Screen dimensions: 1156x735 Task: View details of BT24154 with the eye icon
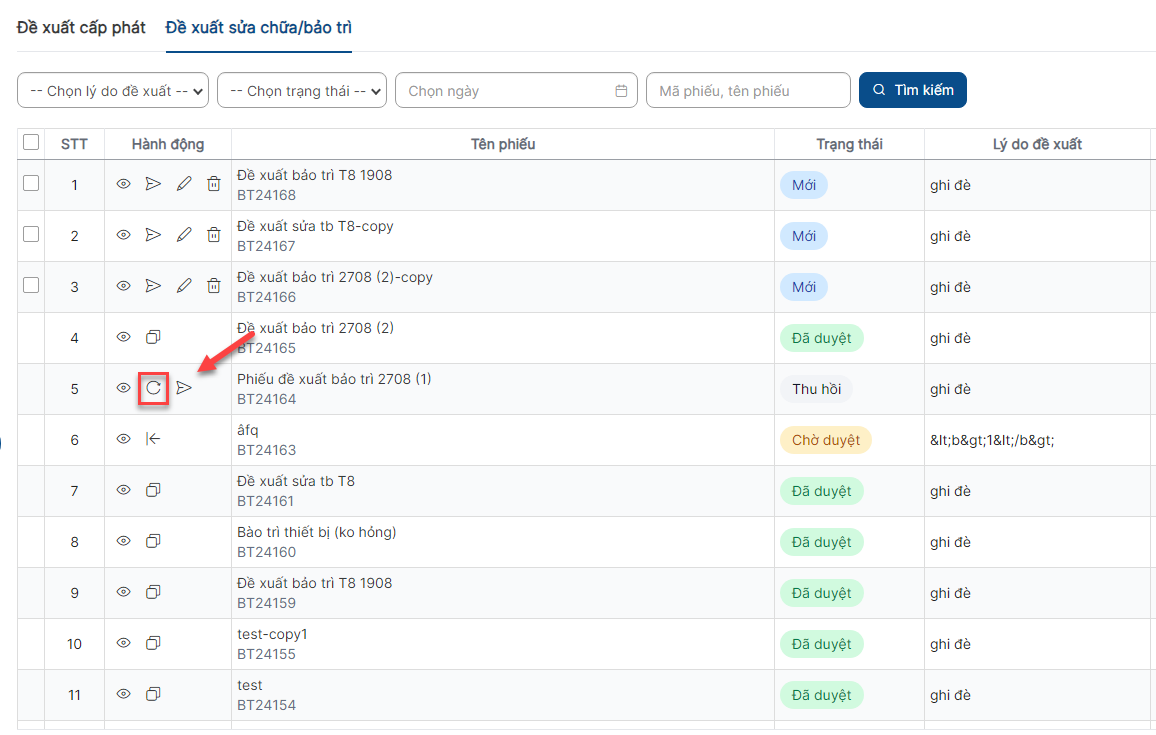123,694
